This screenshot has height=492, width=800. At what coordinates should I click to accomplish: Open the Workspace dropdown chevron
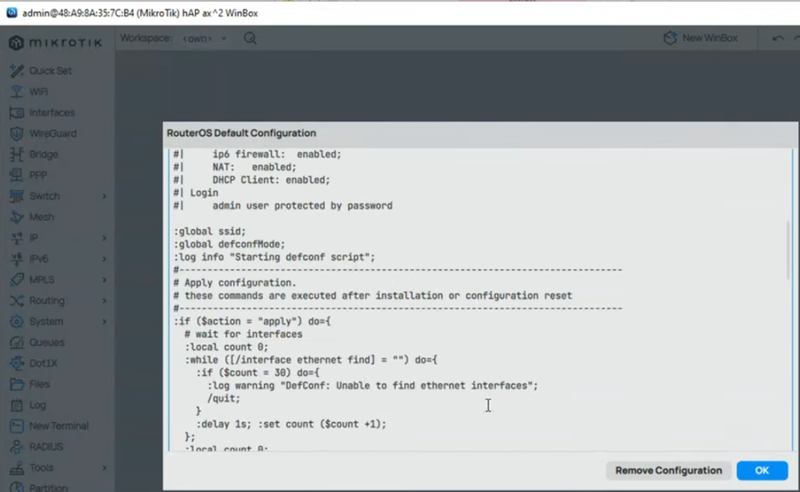pyautogui.click(x=223, y=38)
